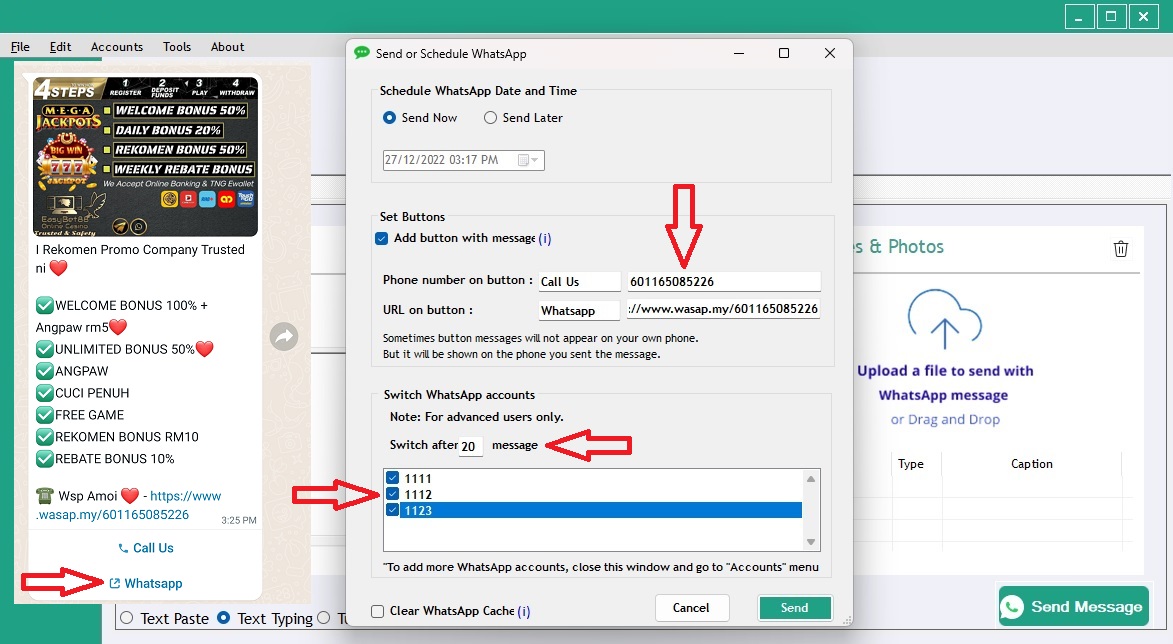Click the external link icon beside Whatsapp preview button
Image resolution: width=1173 pixels, height=644 pixels.
click(x=114, y=583)
